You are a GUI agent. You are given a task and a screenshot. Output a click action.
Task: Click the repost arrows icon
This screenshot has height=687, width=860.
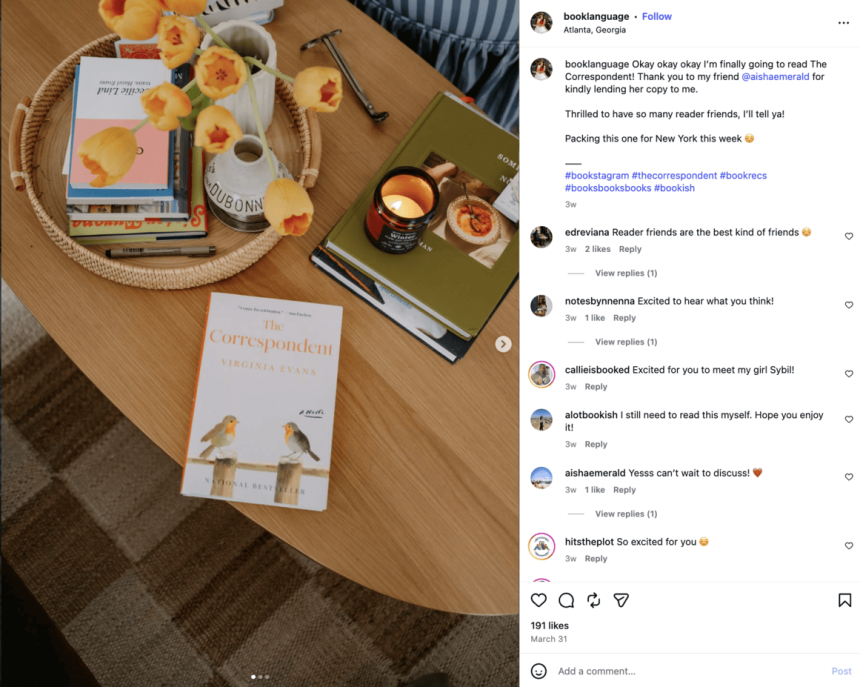tap(593, 600)
